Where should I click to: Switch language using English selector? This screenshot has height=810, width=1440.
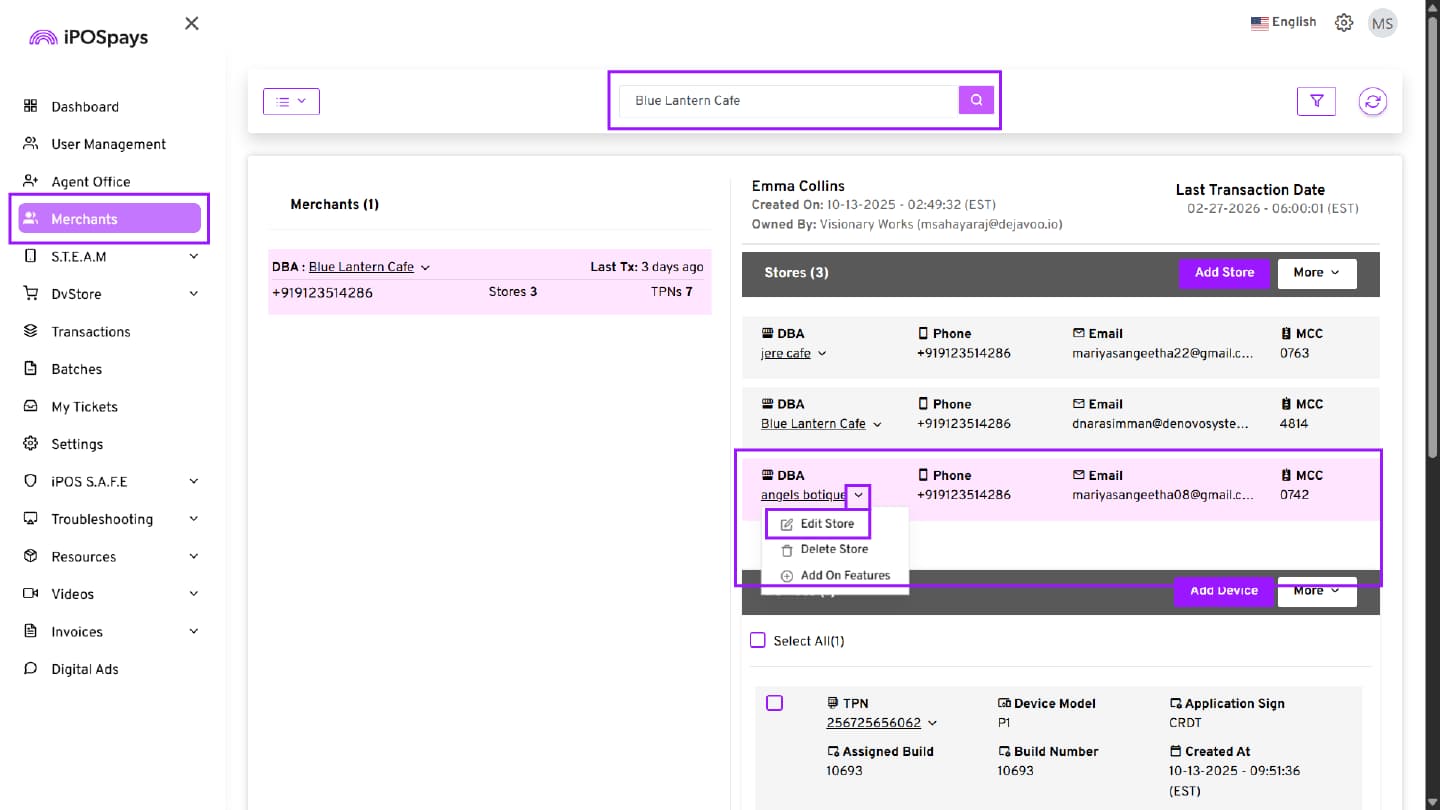click(x=1283, y=23)
